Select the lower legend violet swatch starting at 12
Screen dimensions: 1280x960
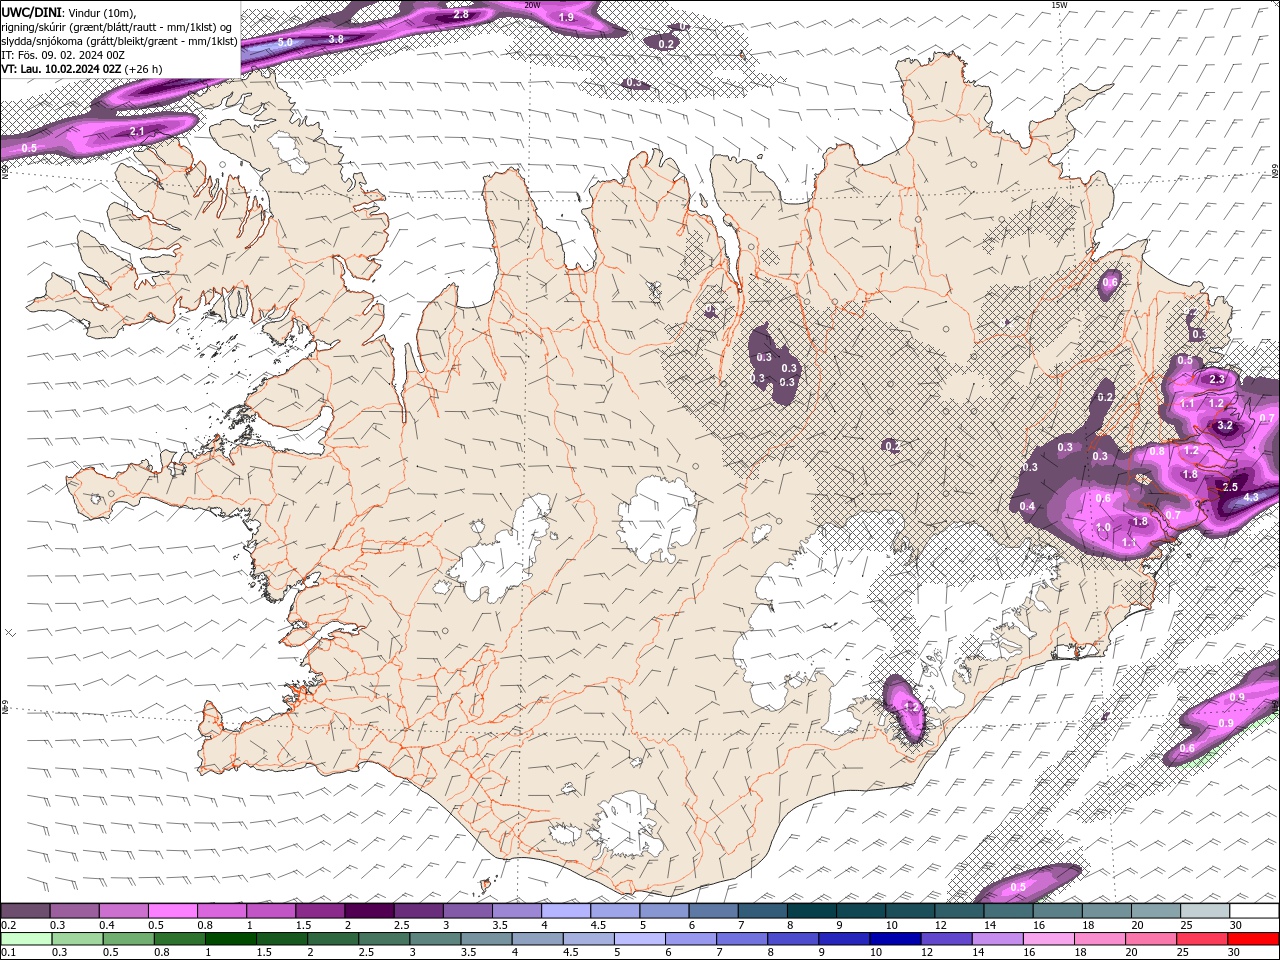(946, 939)
